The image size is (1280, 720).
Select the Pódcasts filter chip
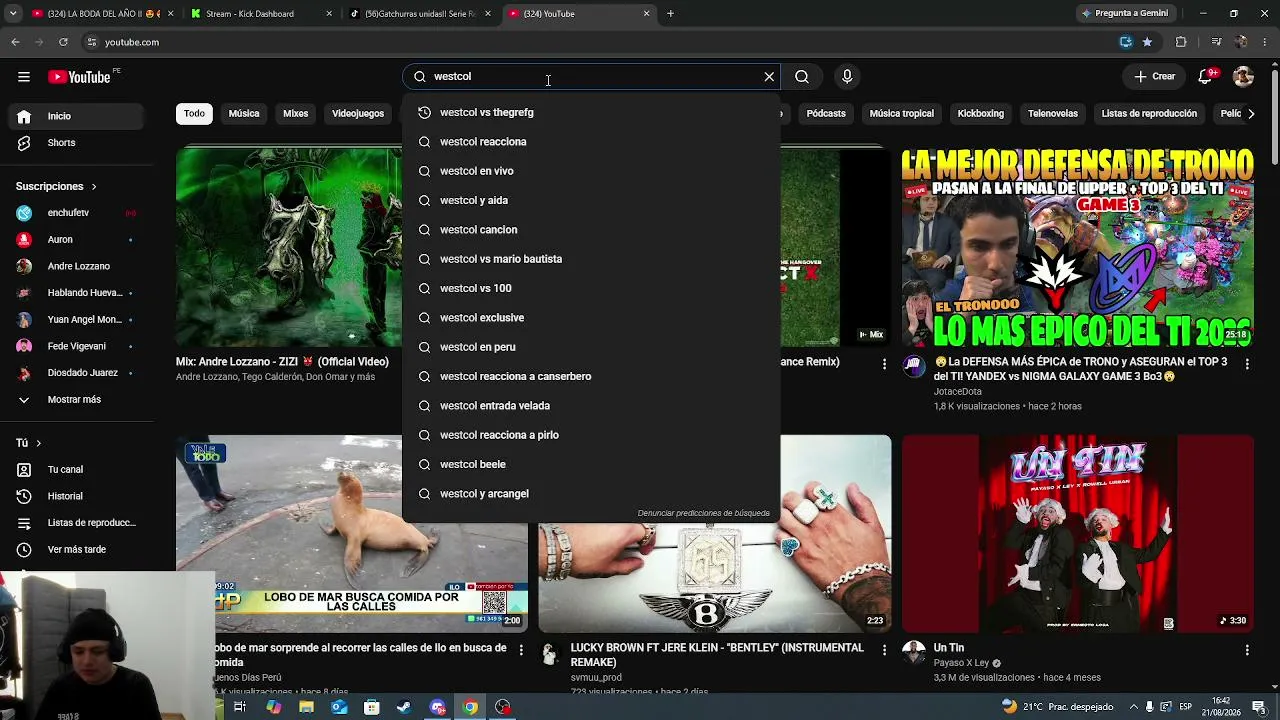pyautogui.click(x=826, y=114)
